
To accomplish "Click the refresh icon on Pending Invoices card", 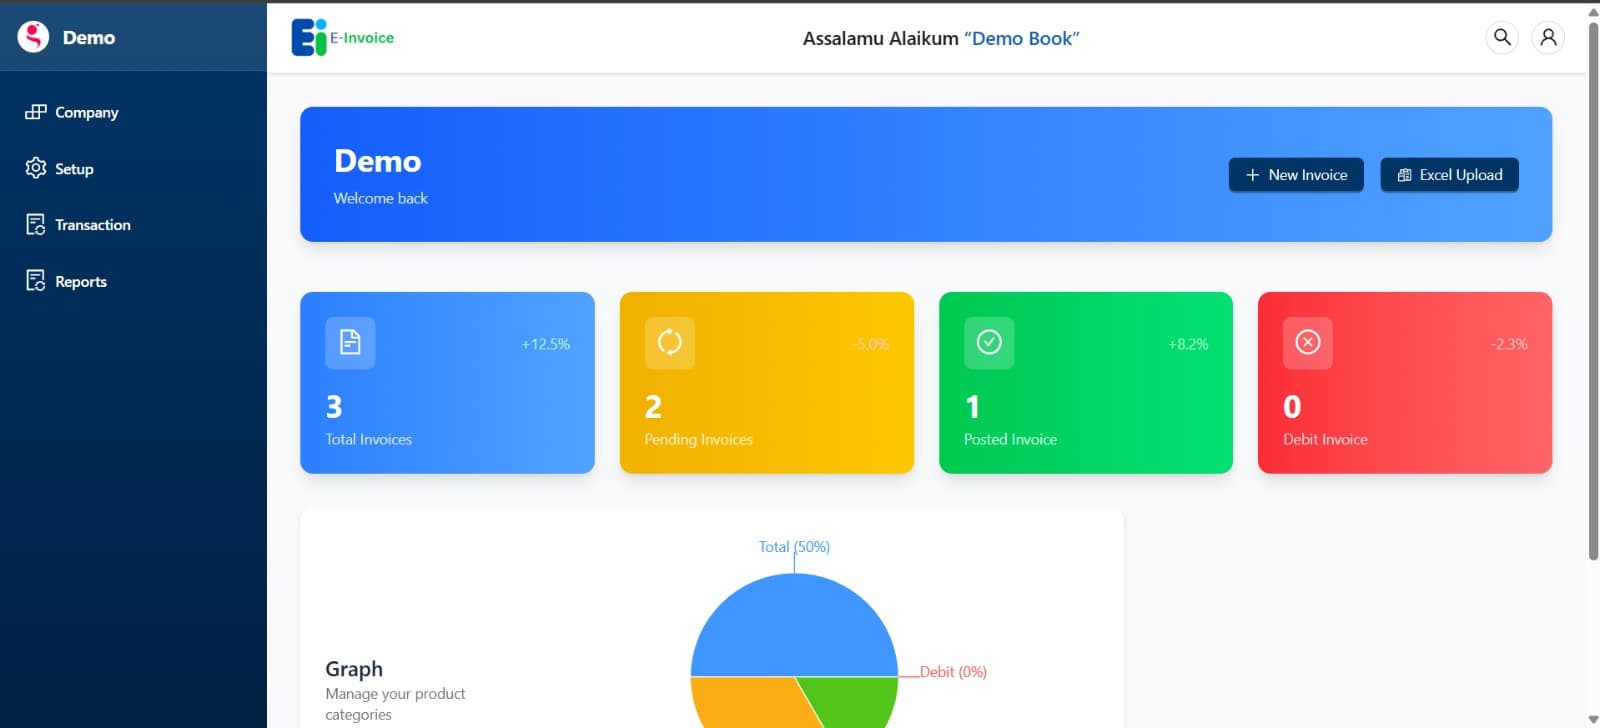I will [670, 343].
